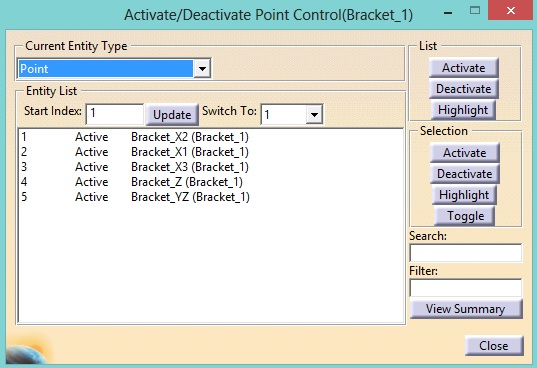Click Highlight in the List group
This screenshot has width=537, height=368.
click(x=463, y=110)
